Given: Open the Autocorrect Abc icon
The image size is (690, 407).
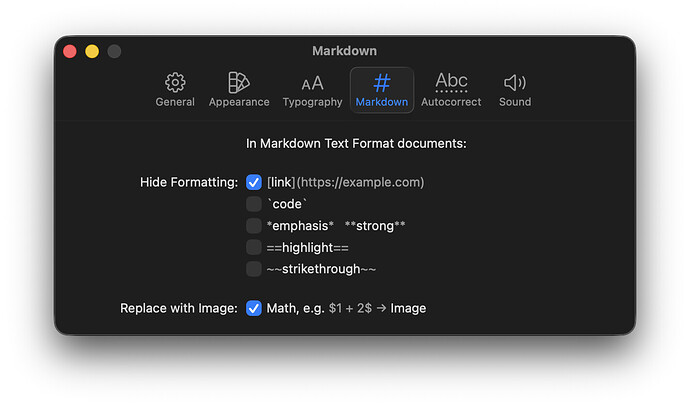Looking at the screenshot, I should click(451, 82).
